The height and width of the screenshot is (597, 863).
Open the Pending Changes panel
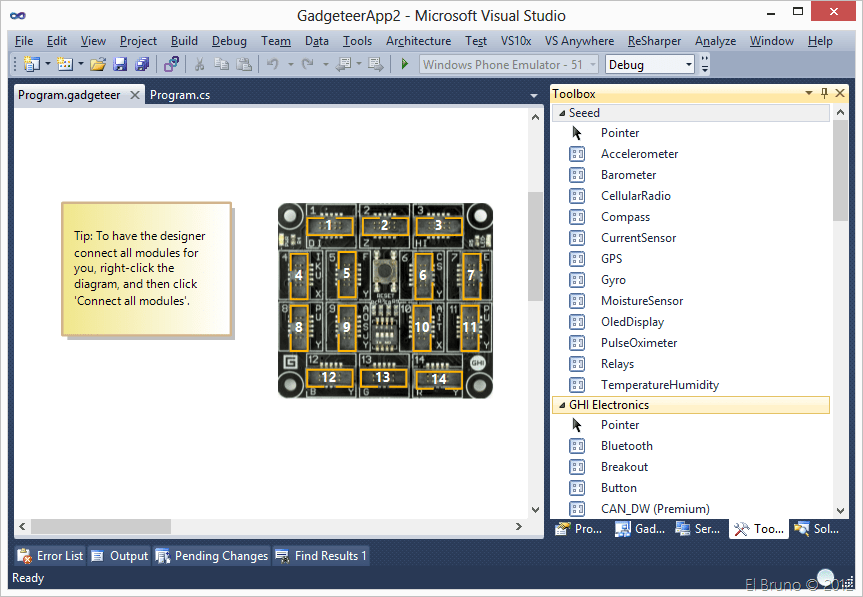pos(211,556)
